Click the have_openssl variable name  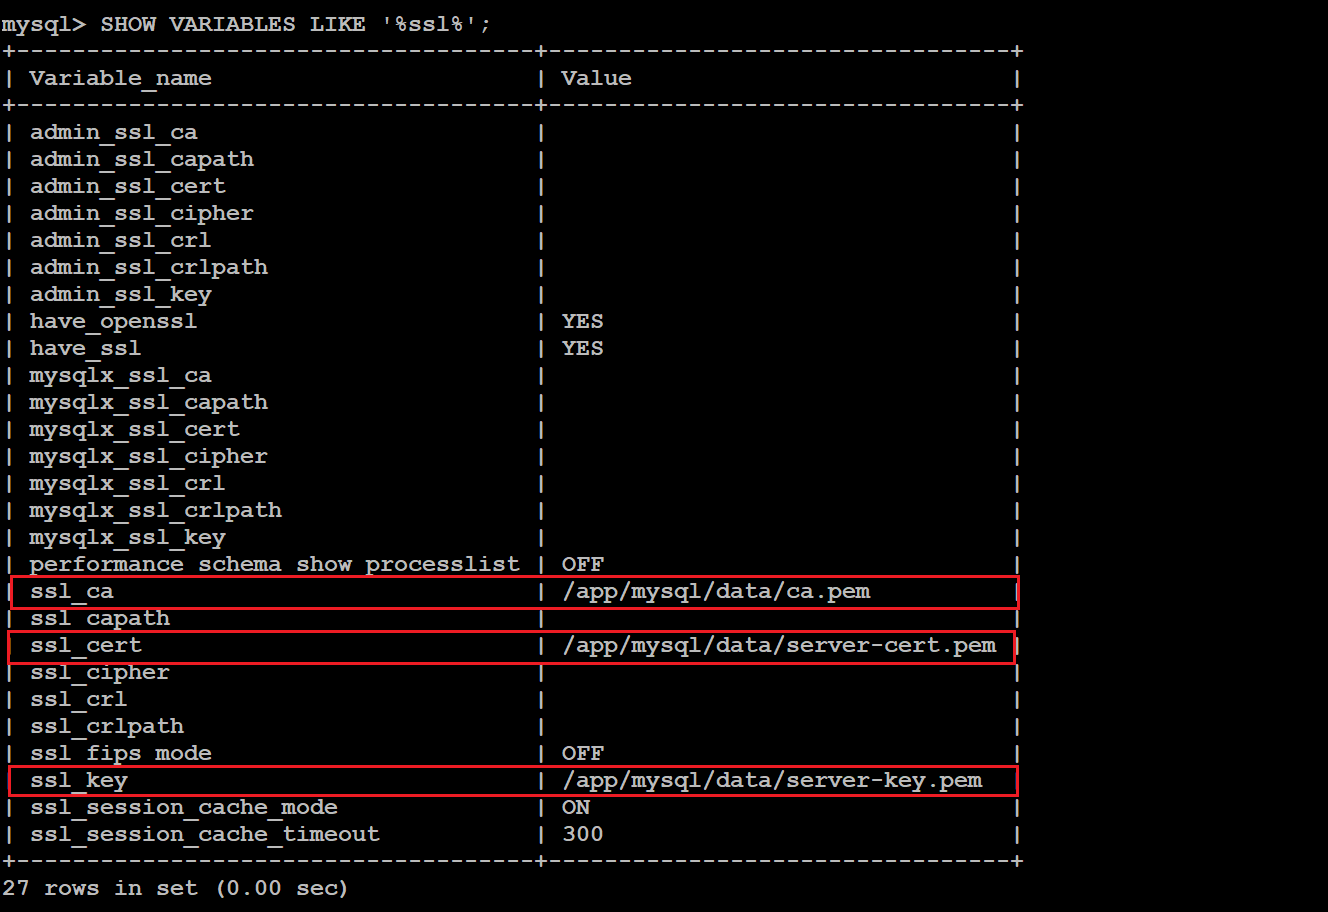[x=113, y=321]
